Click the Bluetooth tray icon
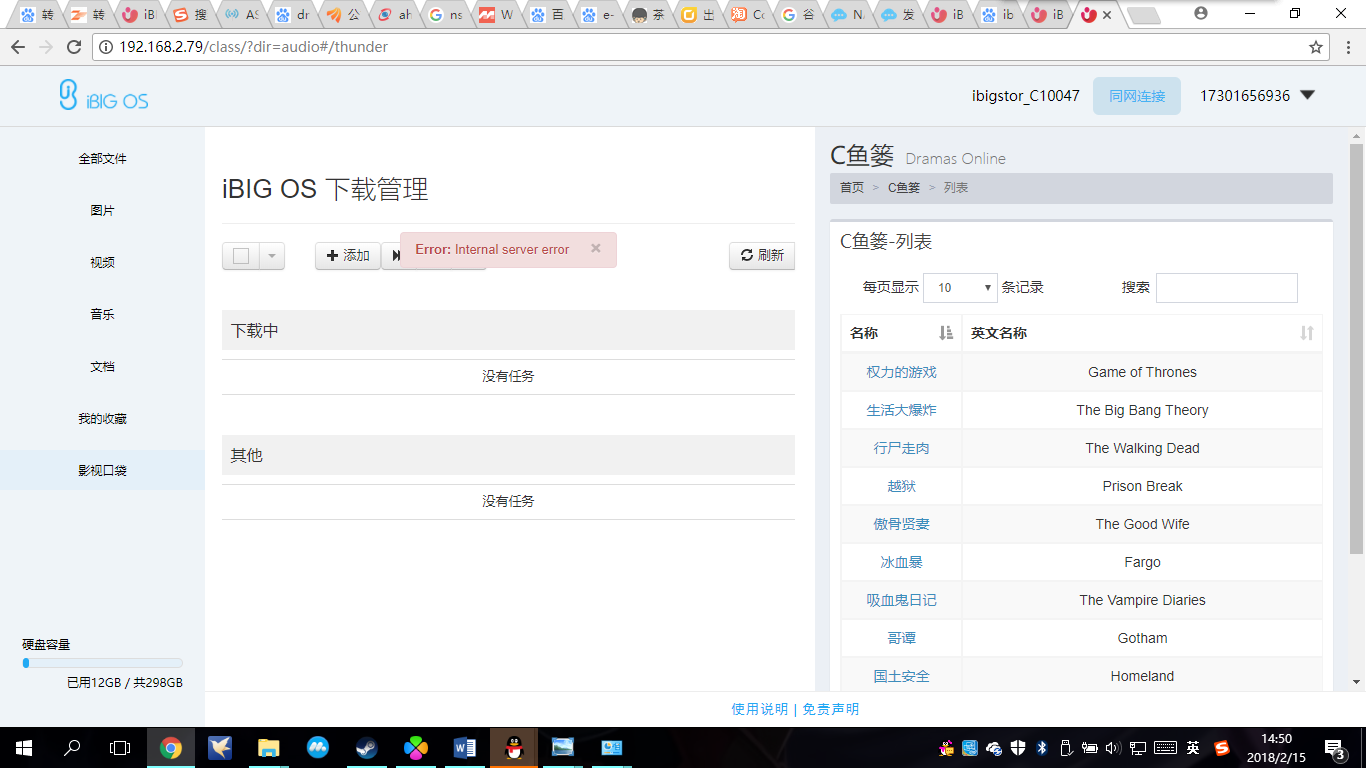 (x=1041, y=747)
